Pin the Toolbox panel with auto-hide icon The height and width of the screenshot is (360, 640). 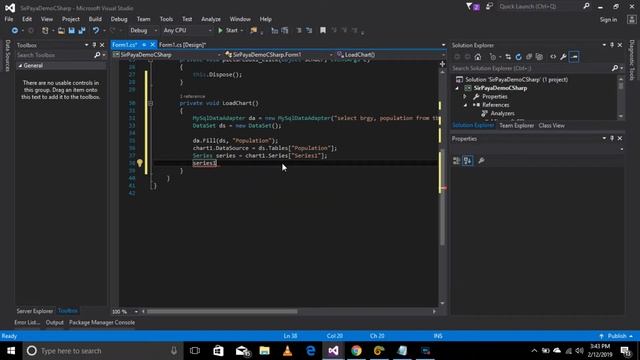coord(94,45)
